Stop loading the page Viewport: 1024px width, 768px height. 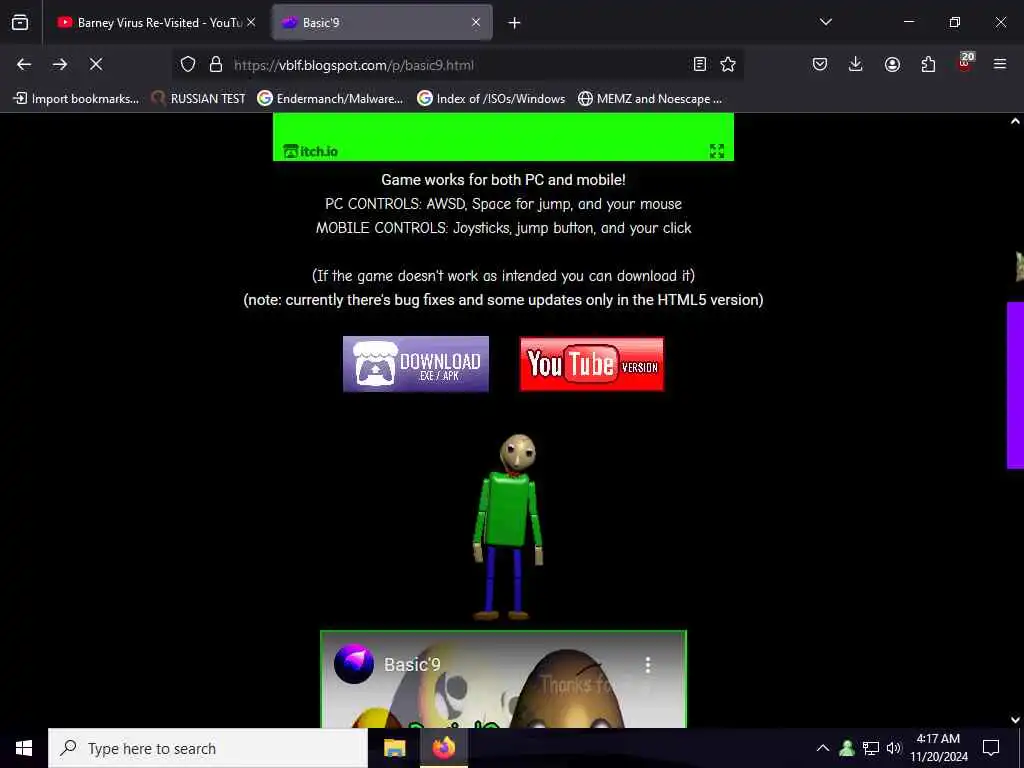[96, 64]
